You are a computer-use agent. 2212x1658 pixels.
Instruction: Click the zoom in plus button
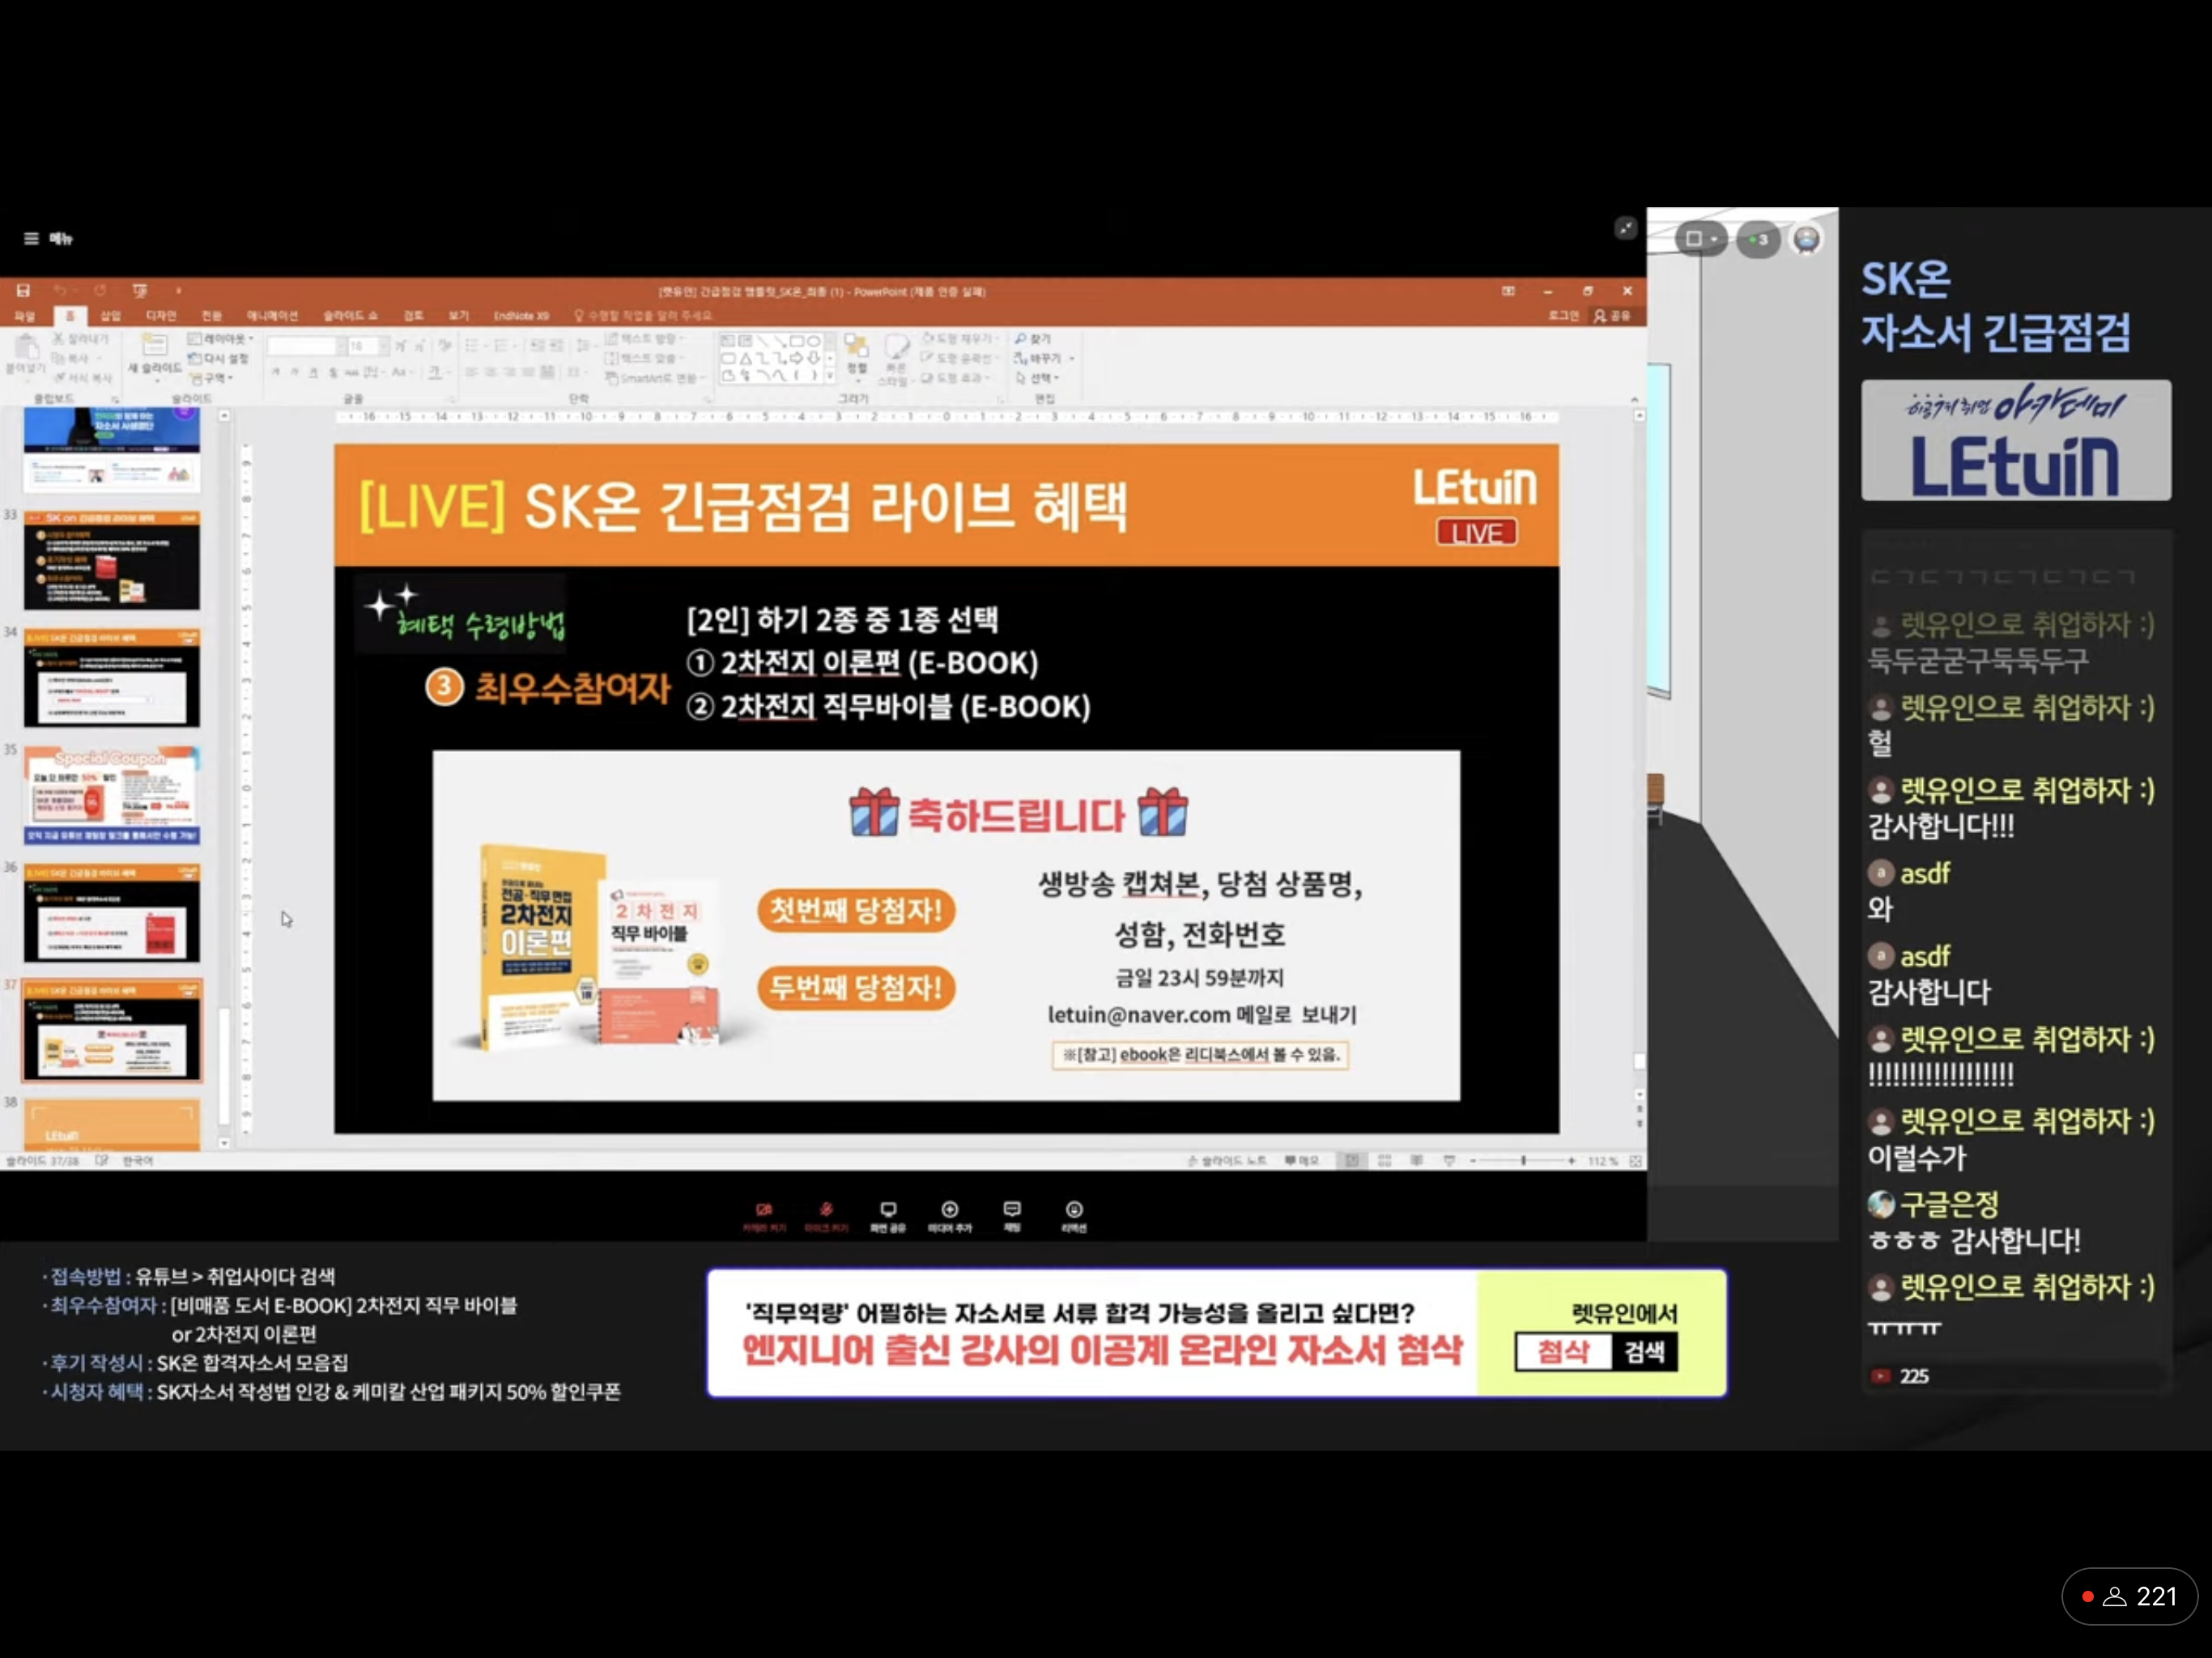(1572, 1161)
